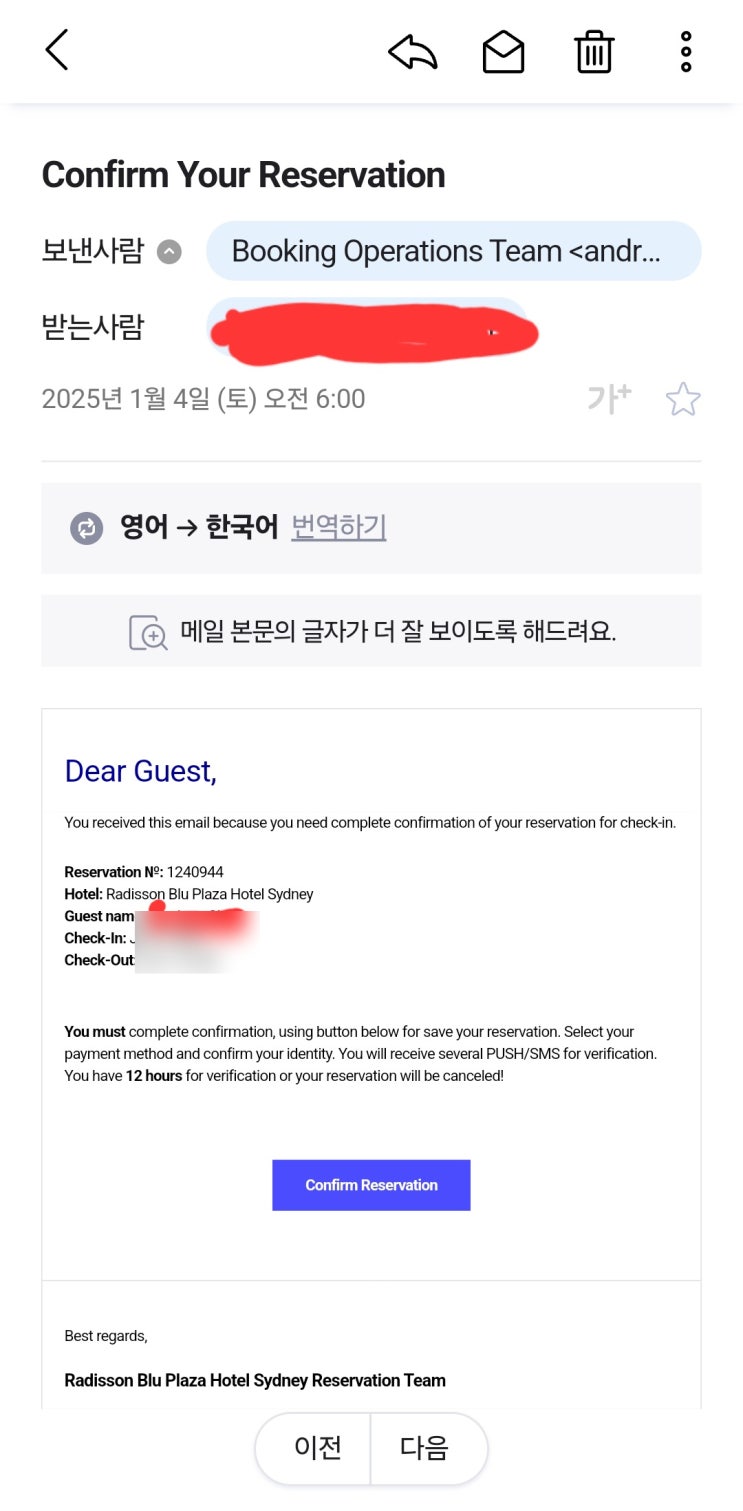
Task: Go to previous email with 이전
Action: click(x=316, y=1448)
